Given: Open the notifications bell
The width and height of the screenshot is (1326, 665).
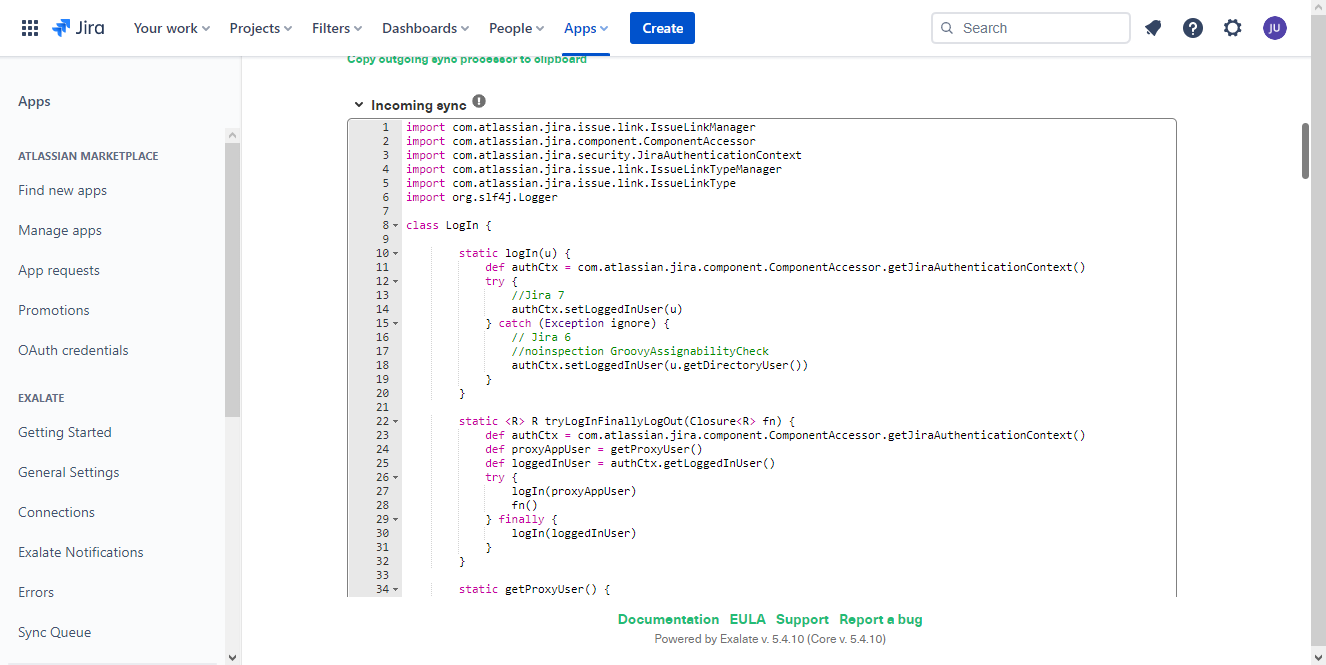Looking at the screenshot, I should coord(1153,28).
